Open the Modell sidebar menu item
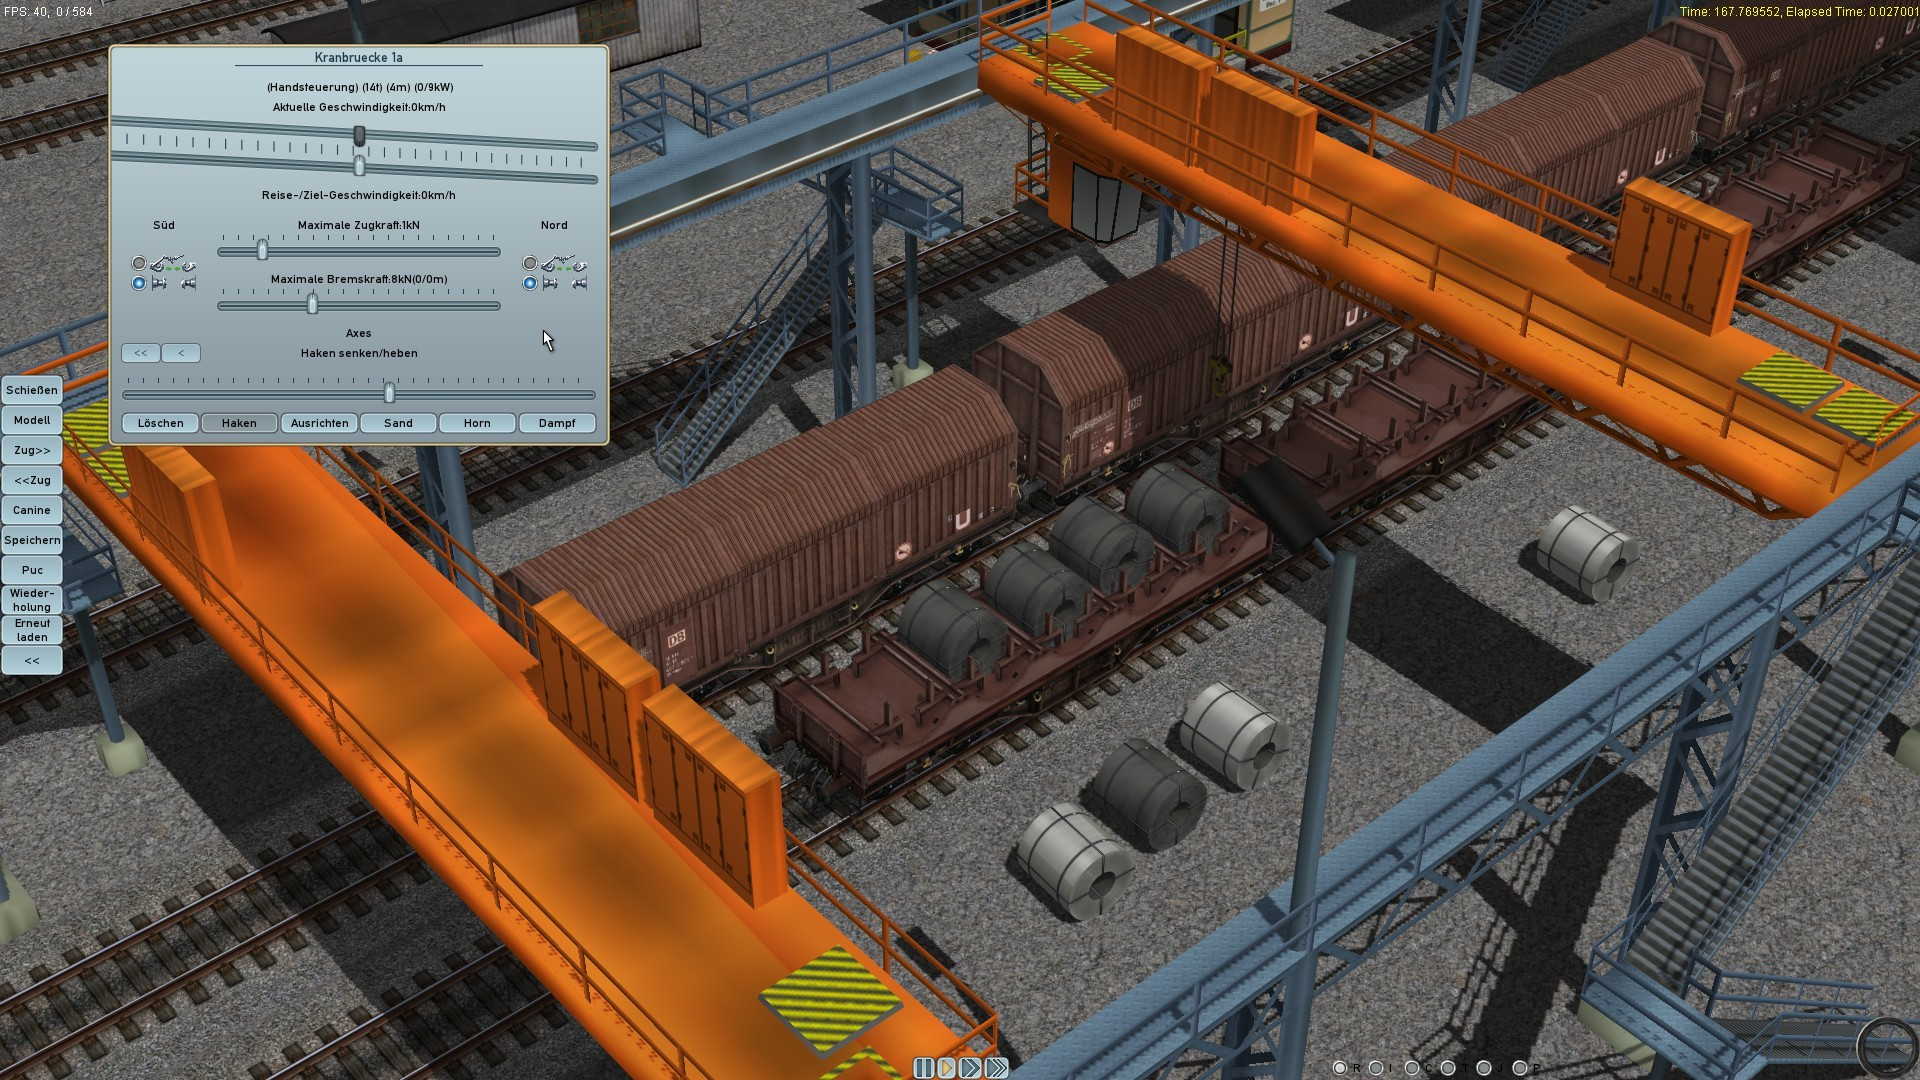This screenshot has height=1080, width=1920. point(32,421)
